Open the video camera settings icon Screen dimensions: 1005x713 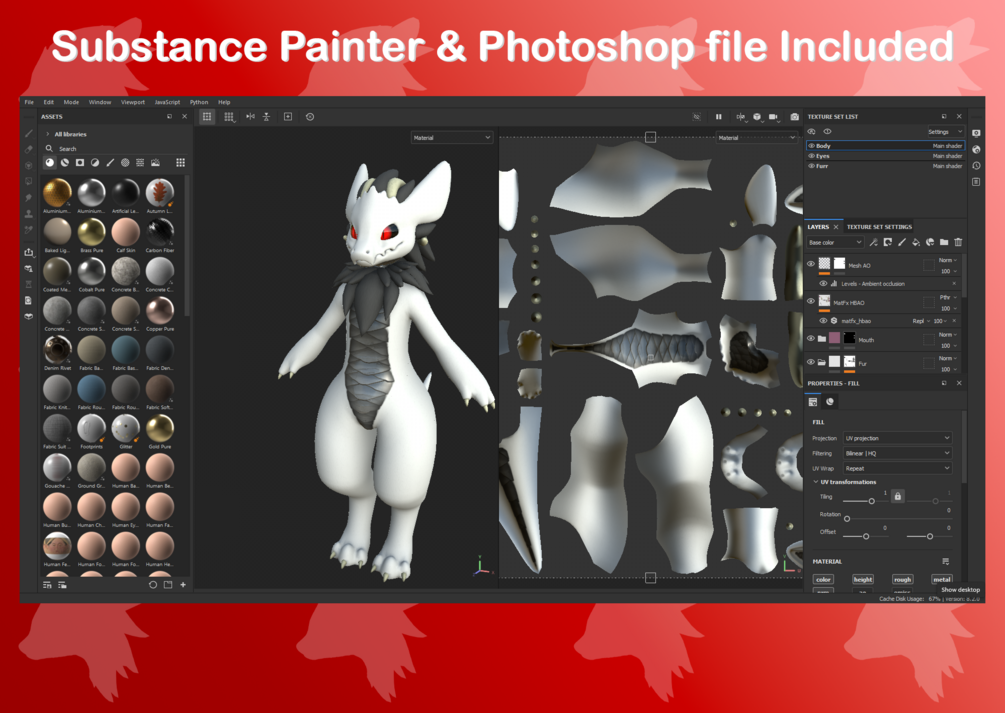click(774, 117)
